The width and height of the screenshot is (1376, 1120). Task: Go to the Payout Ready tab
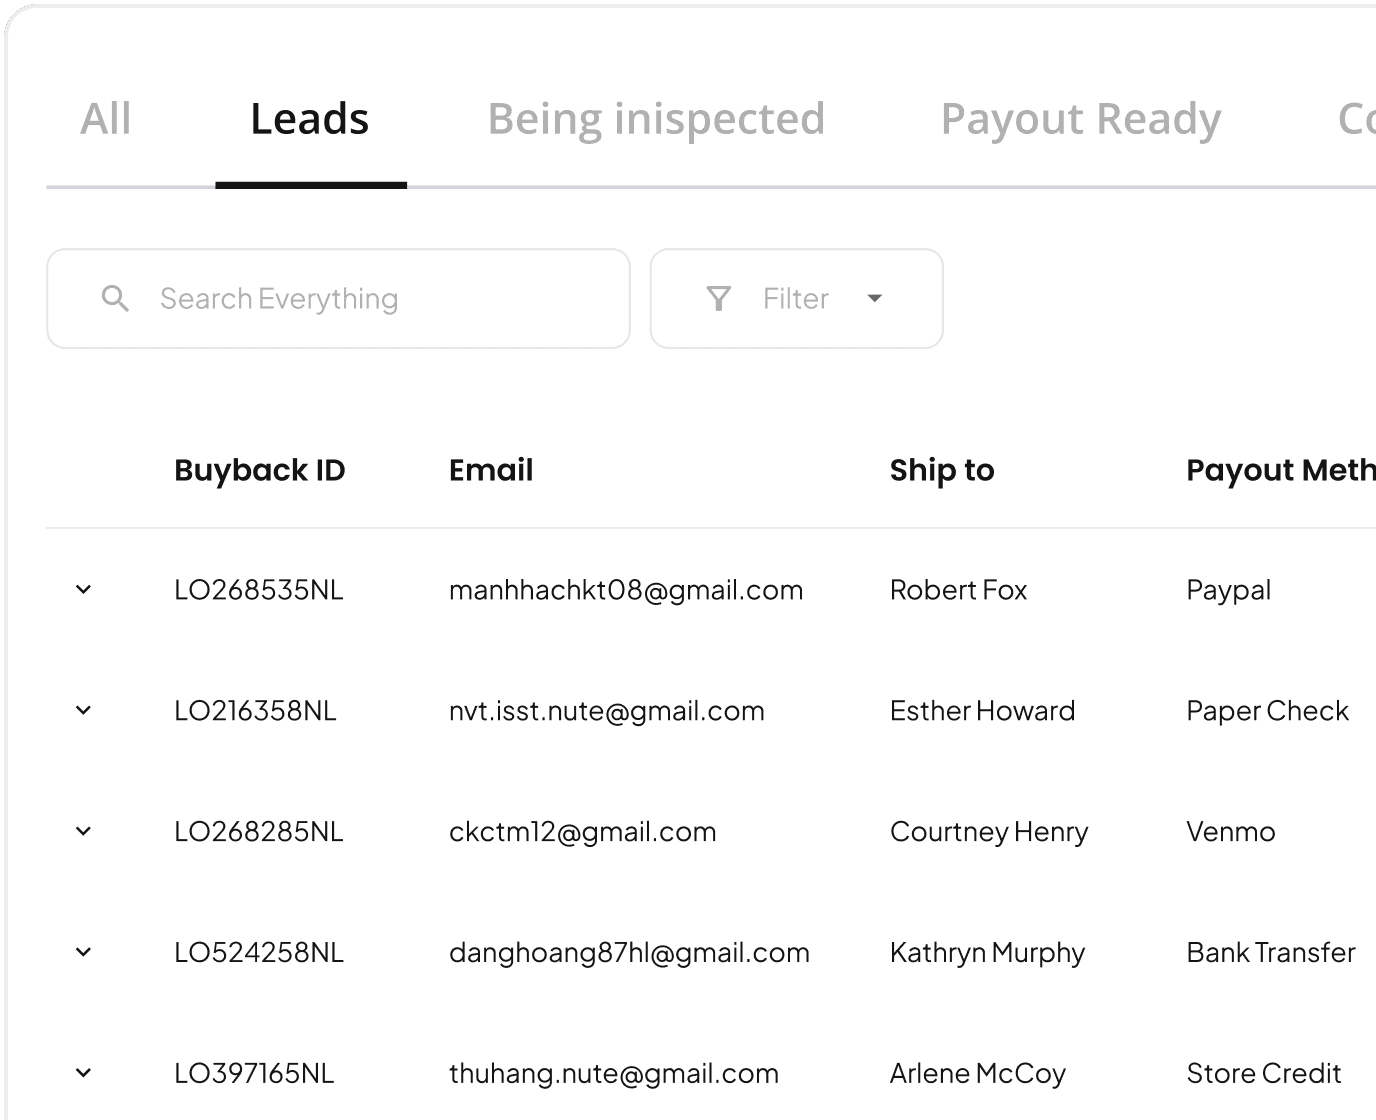1081,119
